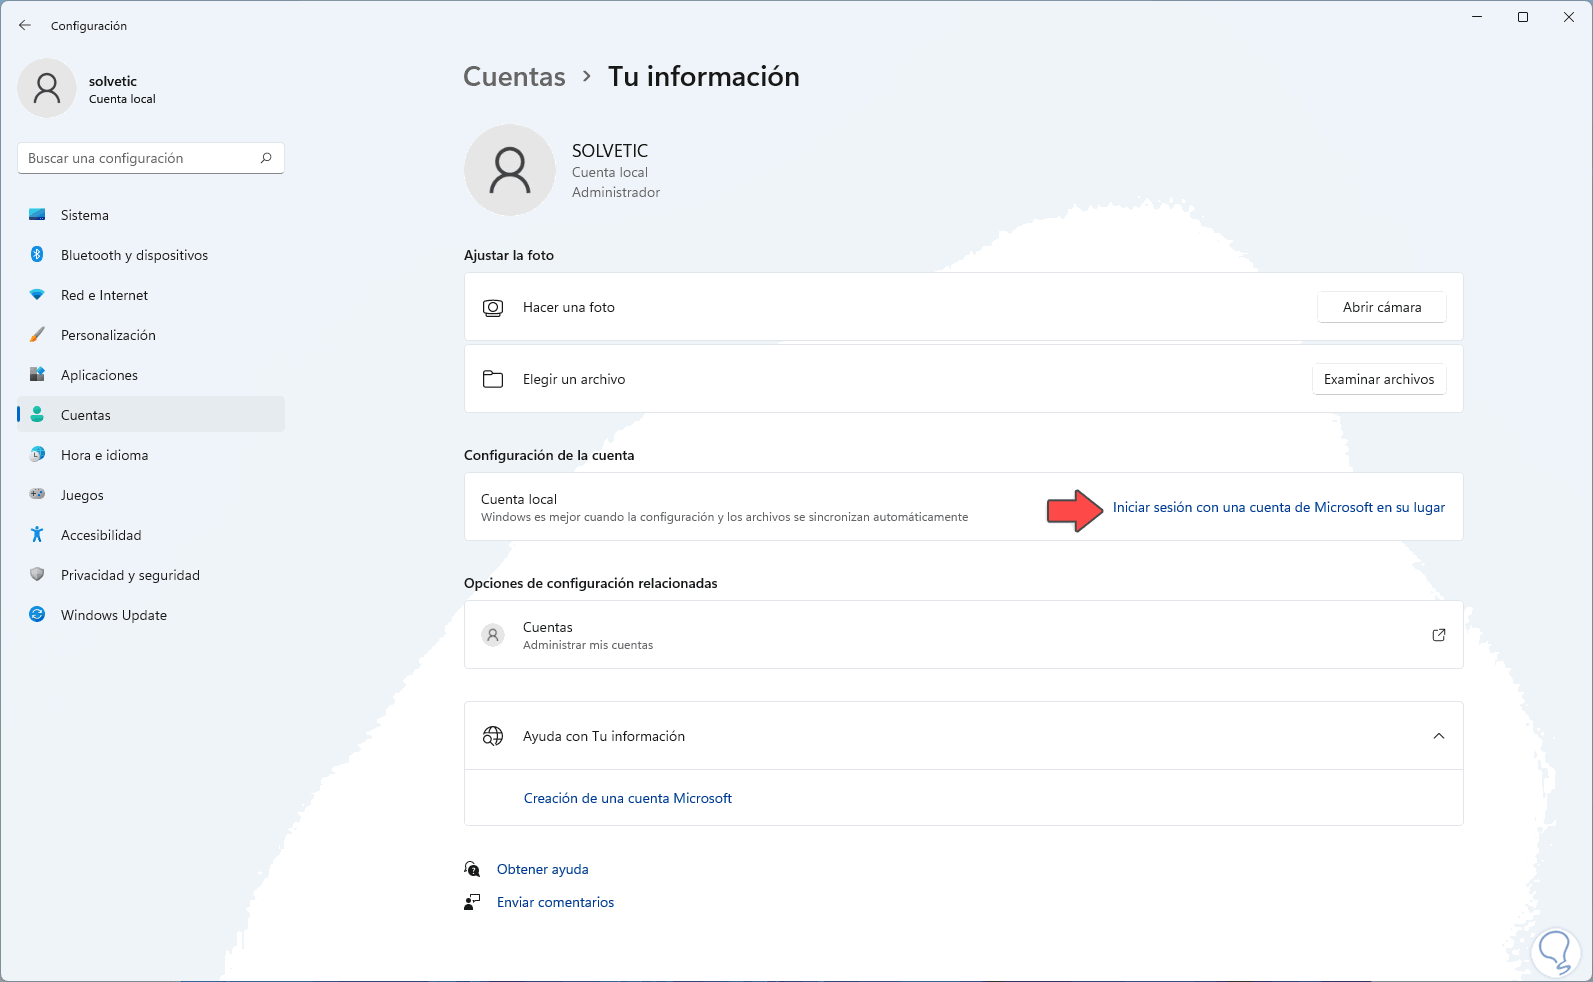Click the solvetic username in the sidebar
Viewport: 1593px width, 982px height.
pos(113,81)
